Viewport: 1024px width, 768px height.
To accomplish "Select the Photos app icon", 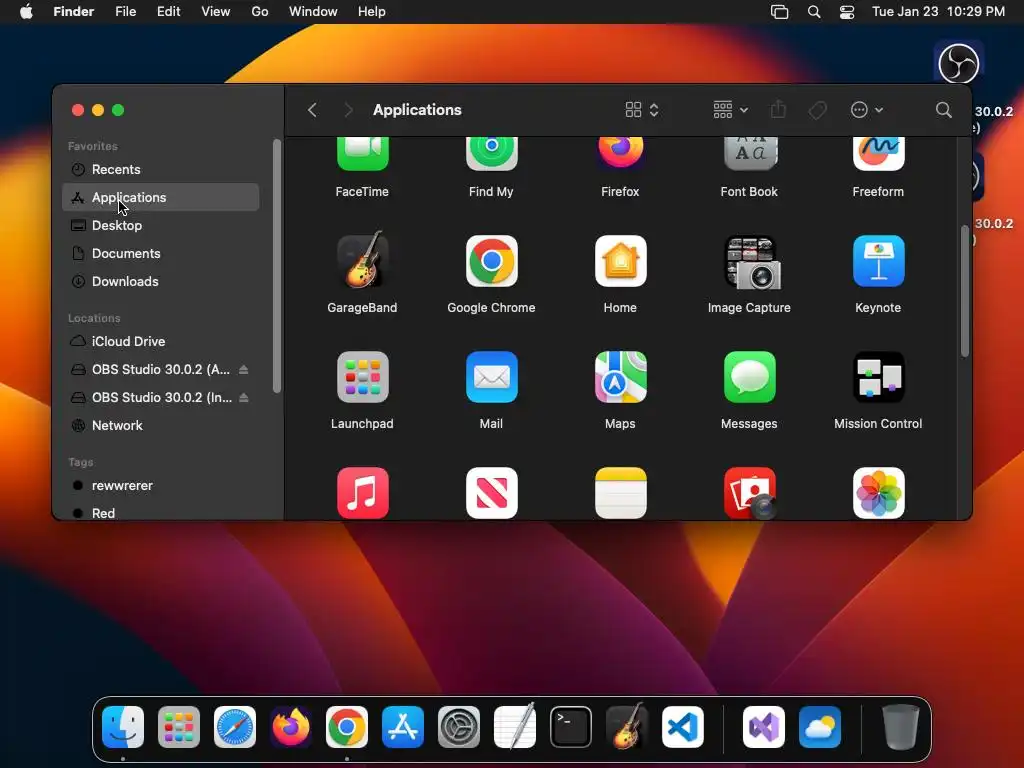I will [878, 493].
